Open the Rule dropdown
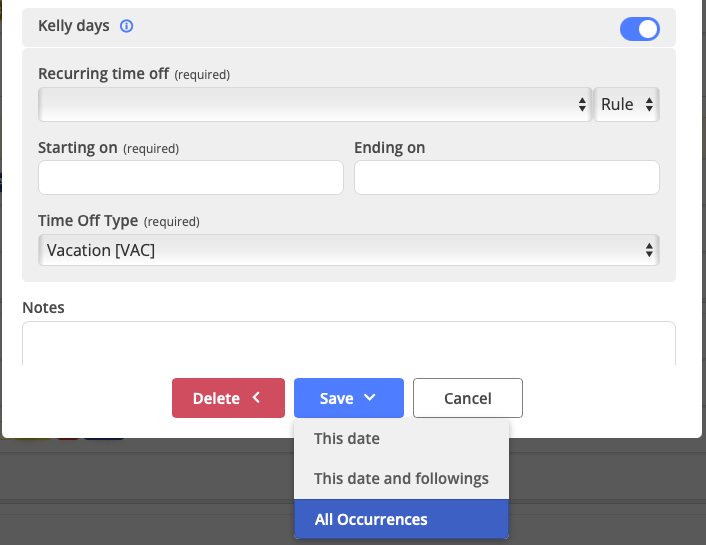The image size is (706, 545). point(627,104)
